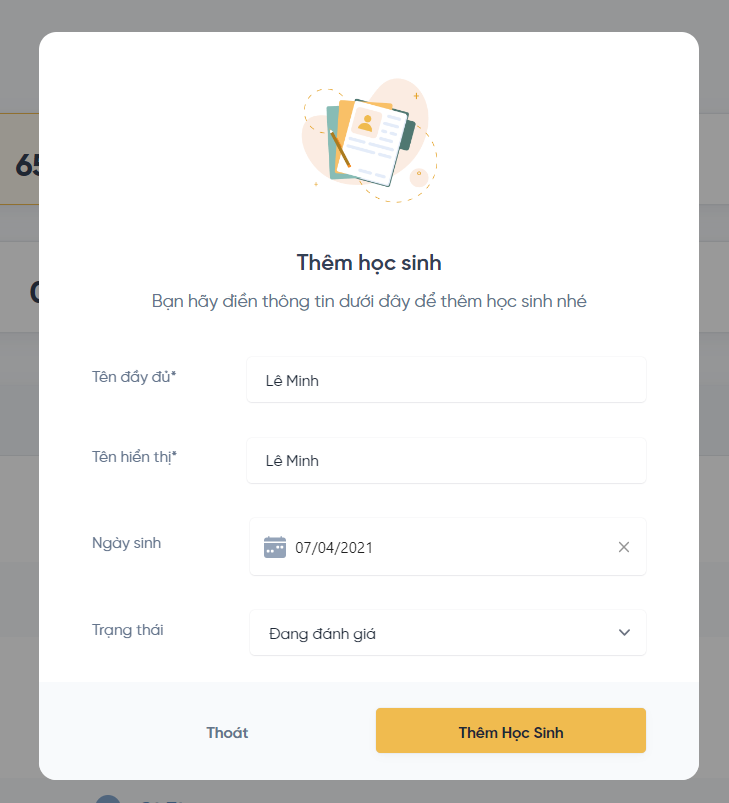The image size is (729, 803).
Task: Click the 'Ngày sinh' label
Action: (x=126, y=543)
